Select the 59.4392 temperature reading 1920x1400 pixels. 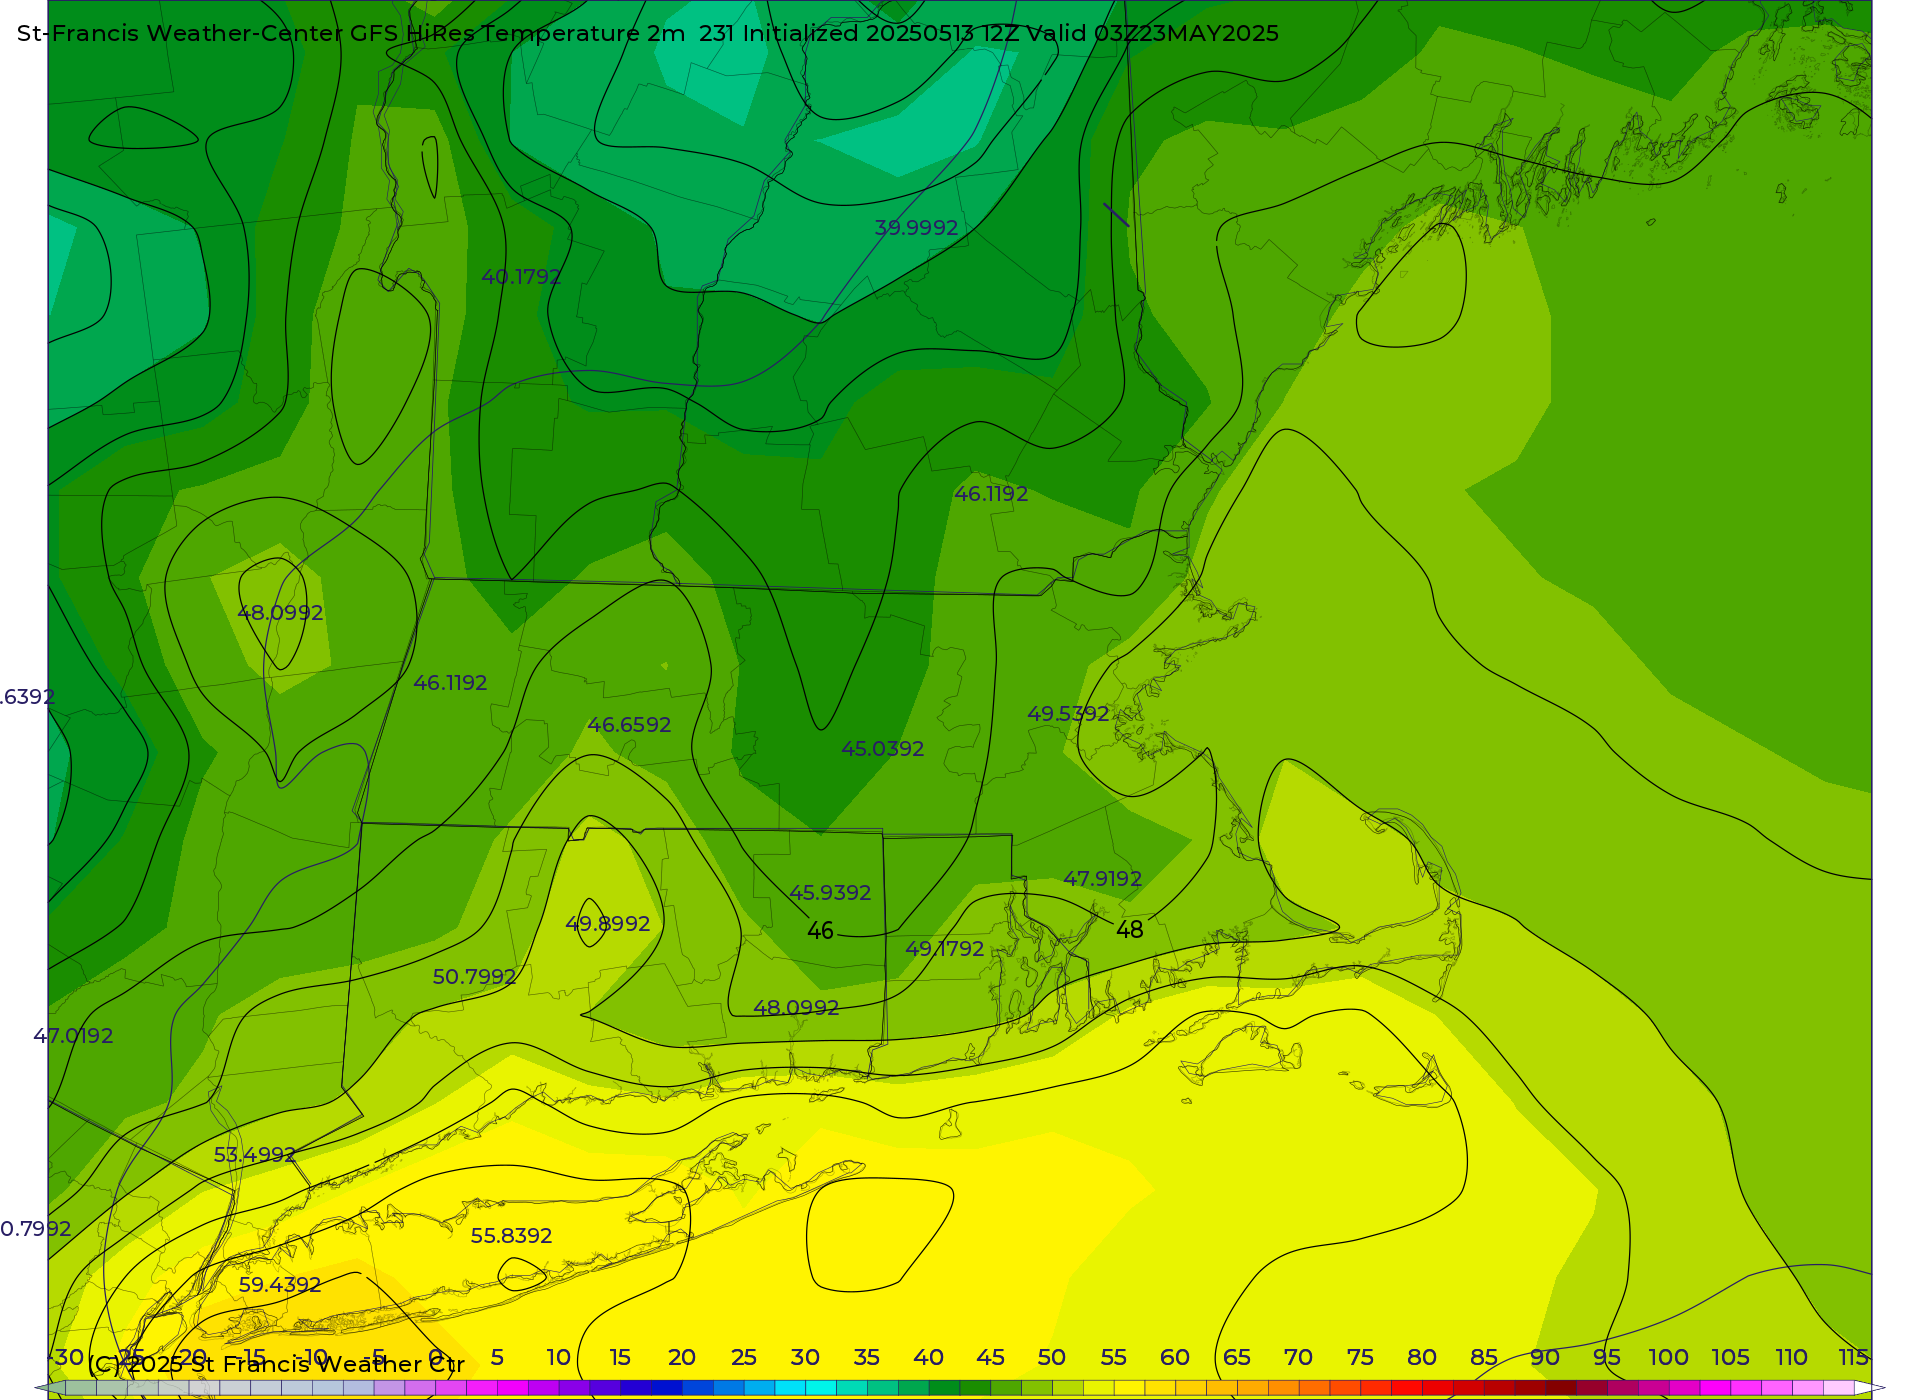[280, 1285]
